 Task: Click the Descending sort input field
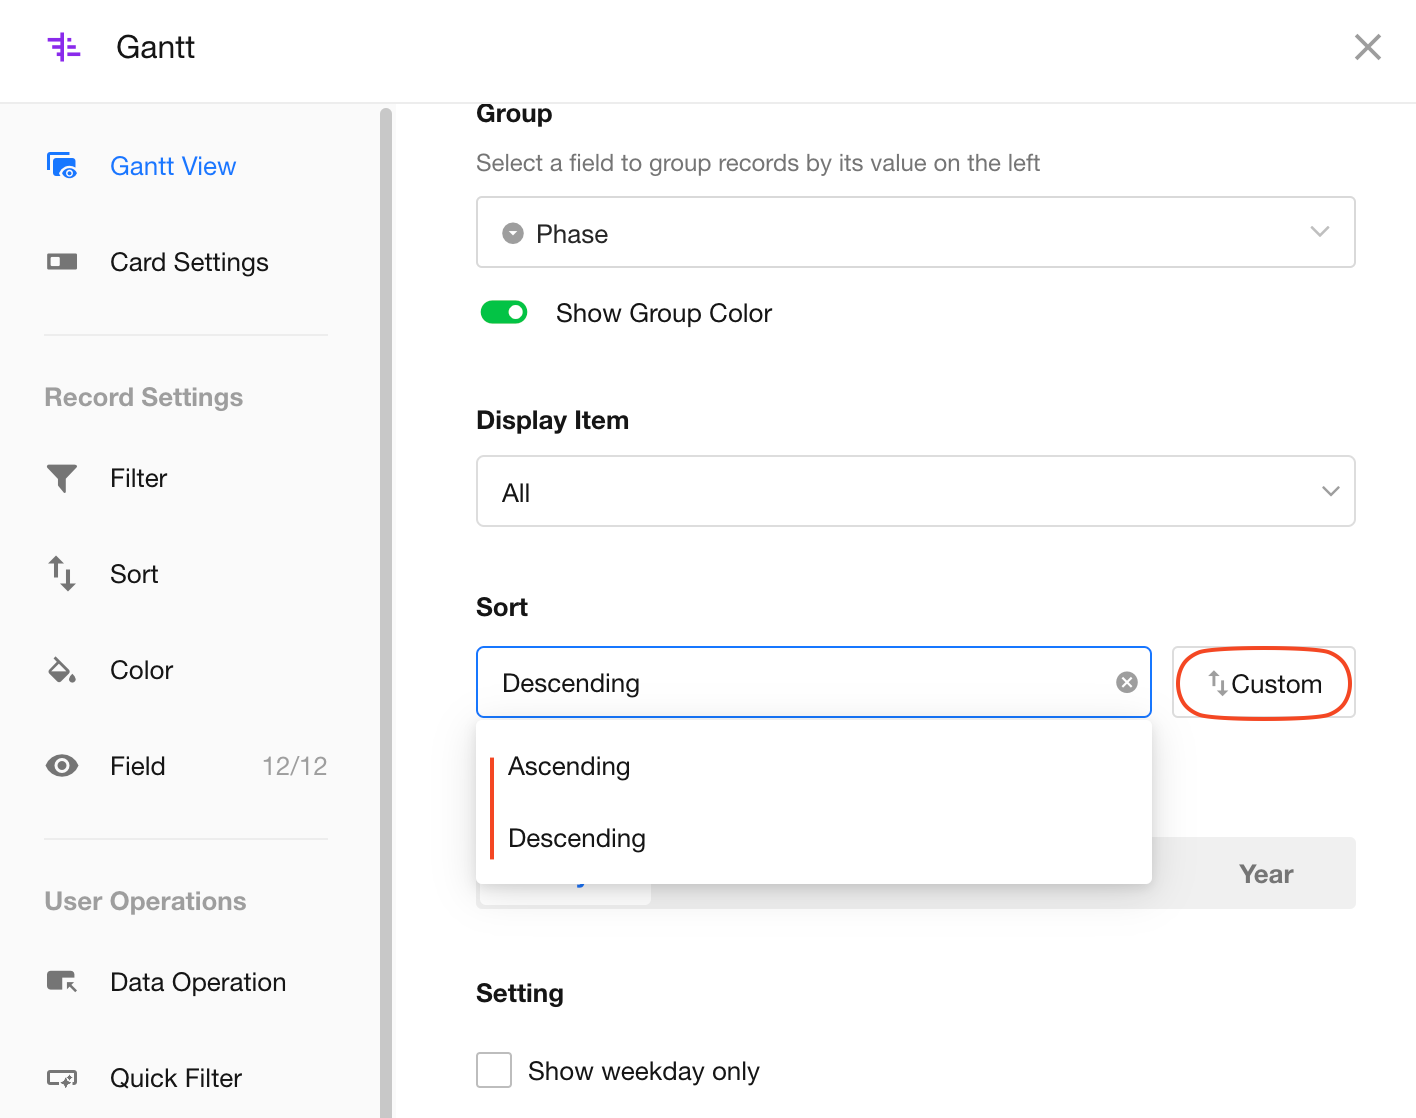click(813, 682)
